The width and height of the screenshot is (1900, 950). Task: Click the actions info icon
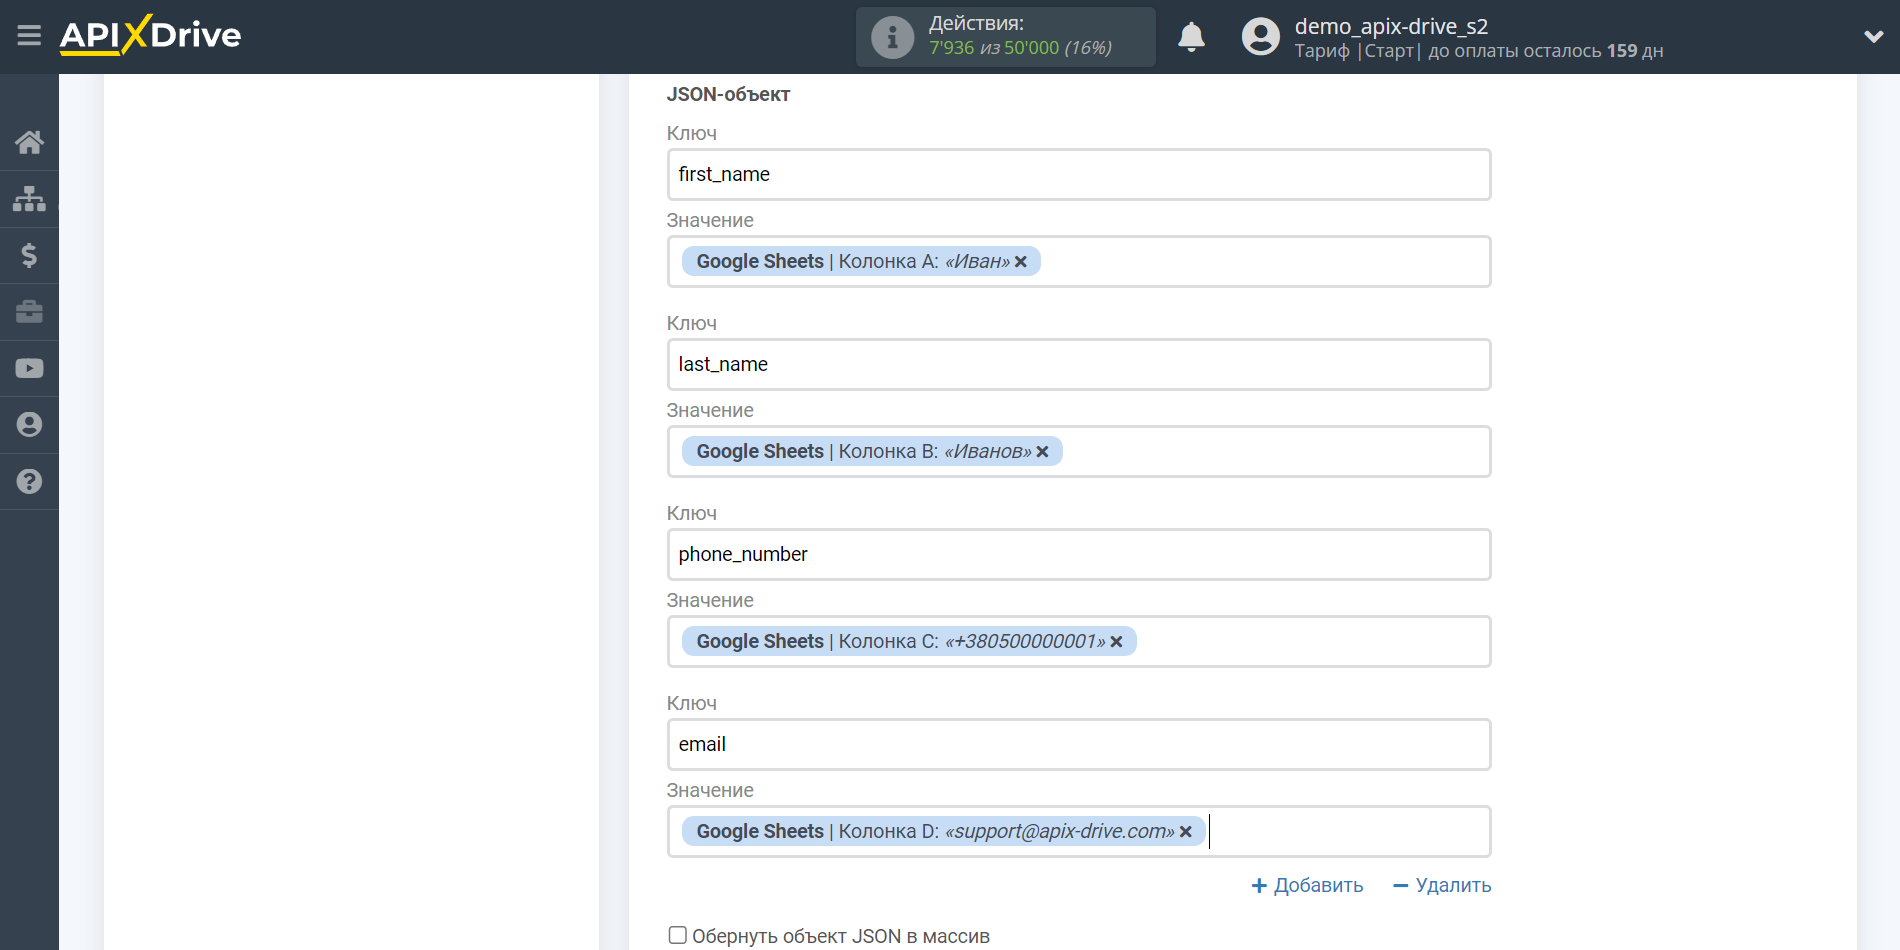tap(892, 38)
